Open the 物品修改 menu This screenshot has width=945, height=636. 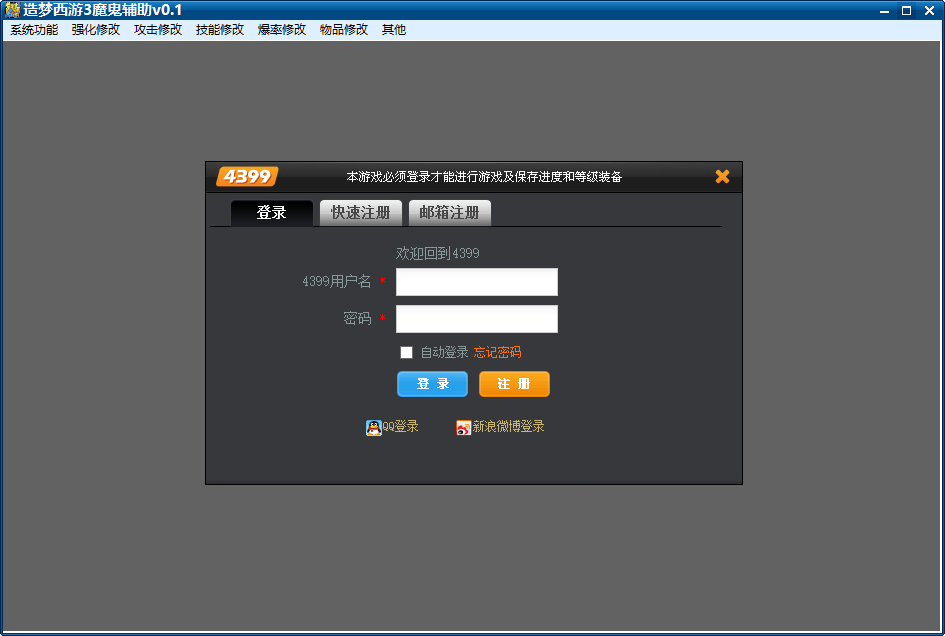(x=344, y=30)
